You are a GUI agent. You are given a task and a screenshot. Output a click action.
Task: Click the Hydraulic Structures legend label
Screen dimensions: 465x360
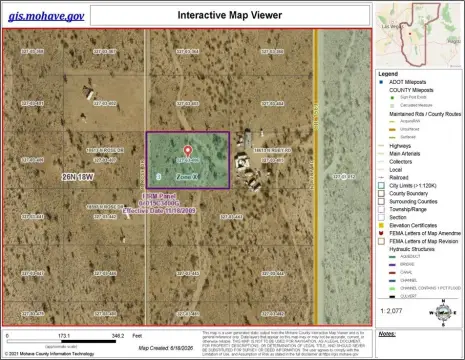click(412, 249)
